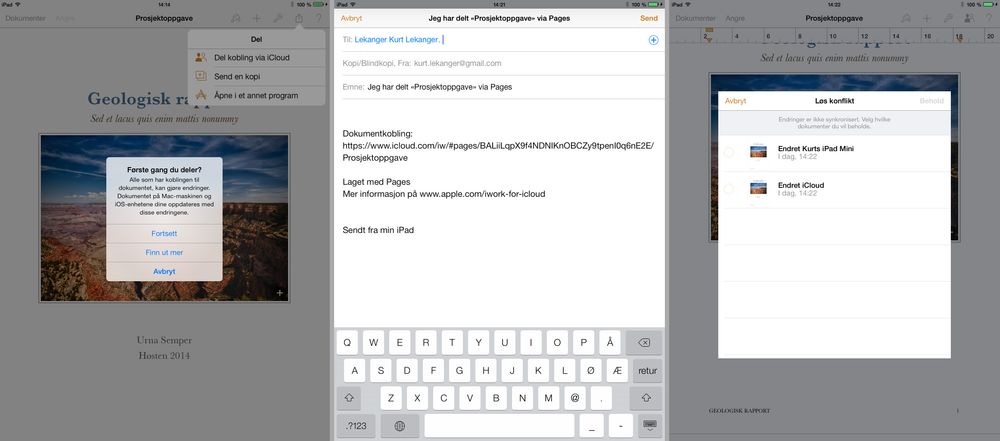Tap the icloud.com document link in the mail body
1000x441 pixels.
pyautogui.click(x=498, y=151)
